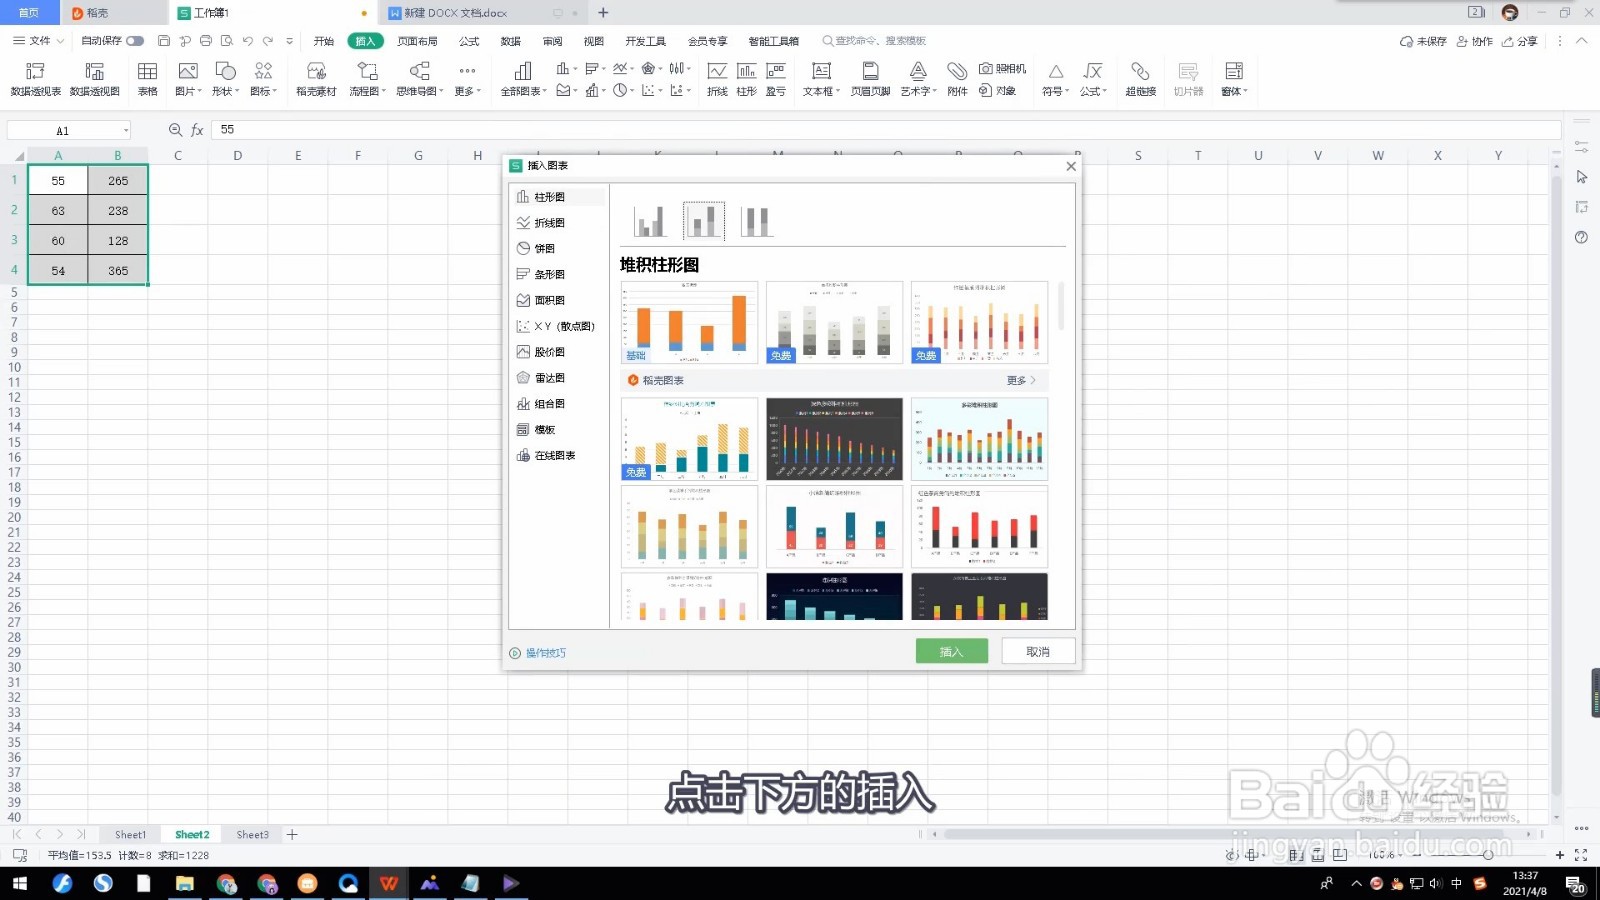The height and width of the screenshot is (900, 1600).
Task: Open the 文件 menu
Action: (x=39, y=41)
